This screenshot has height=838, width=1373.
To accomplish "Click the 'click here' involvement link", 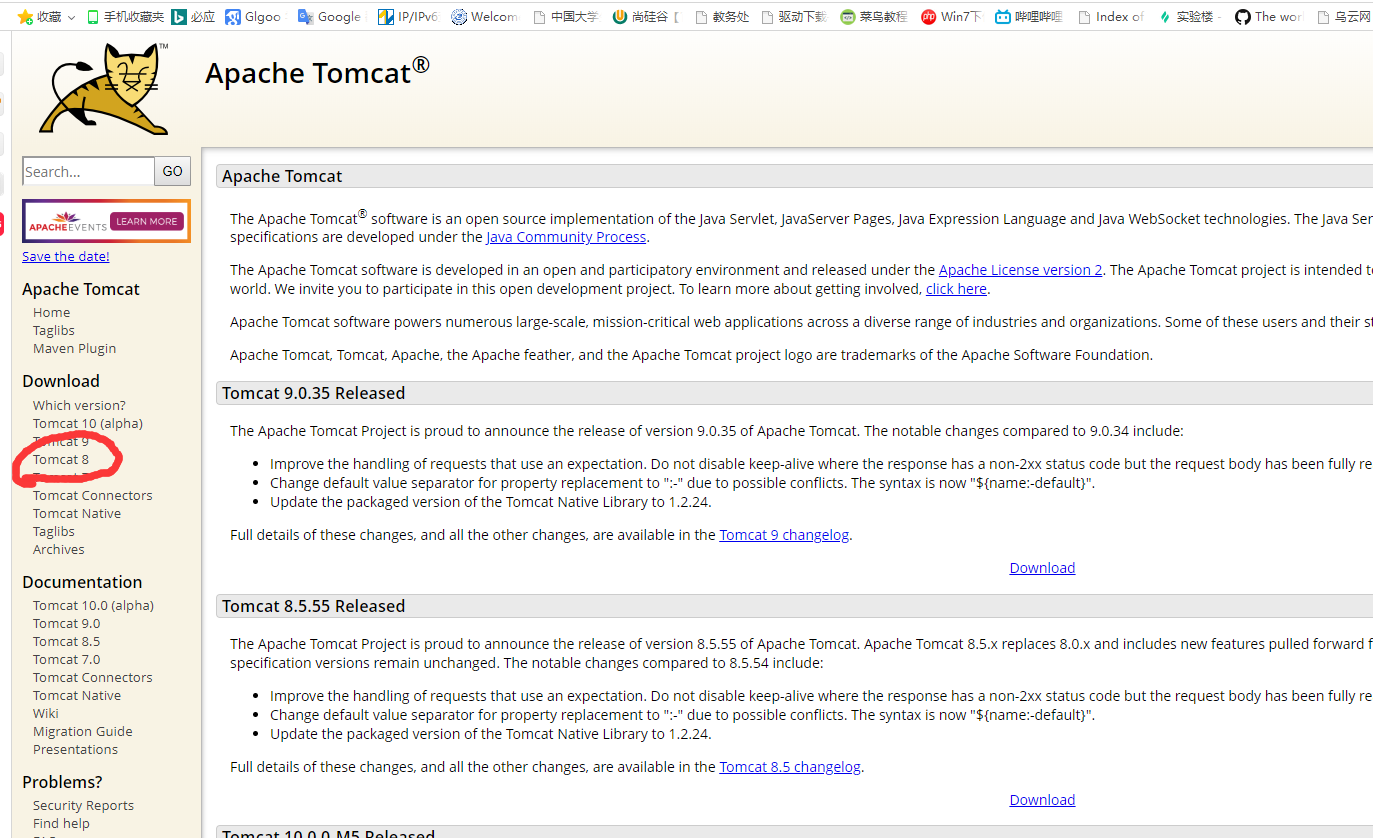I will coord(956,289).
